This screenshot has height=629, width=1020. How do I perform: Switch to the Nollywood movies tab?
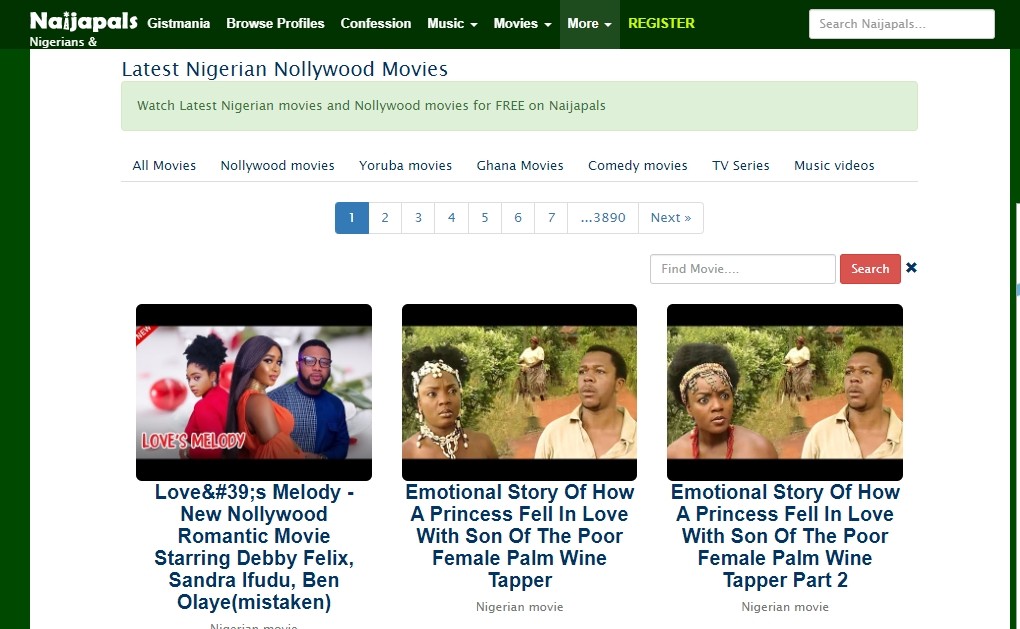click(x=277, y=165)
